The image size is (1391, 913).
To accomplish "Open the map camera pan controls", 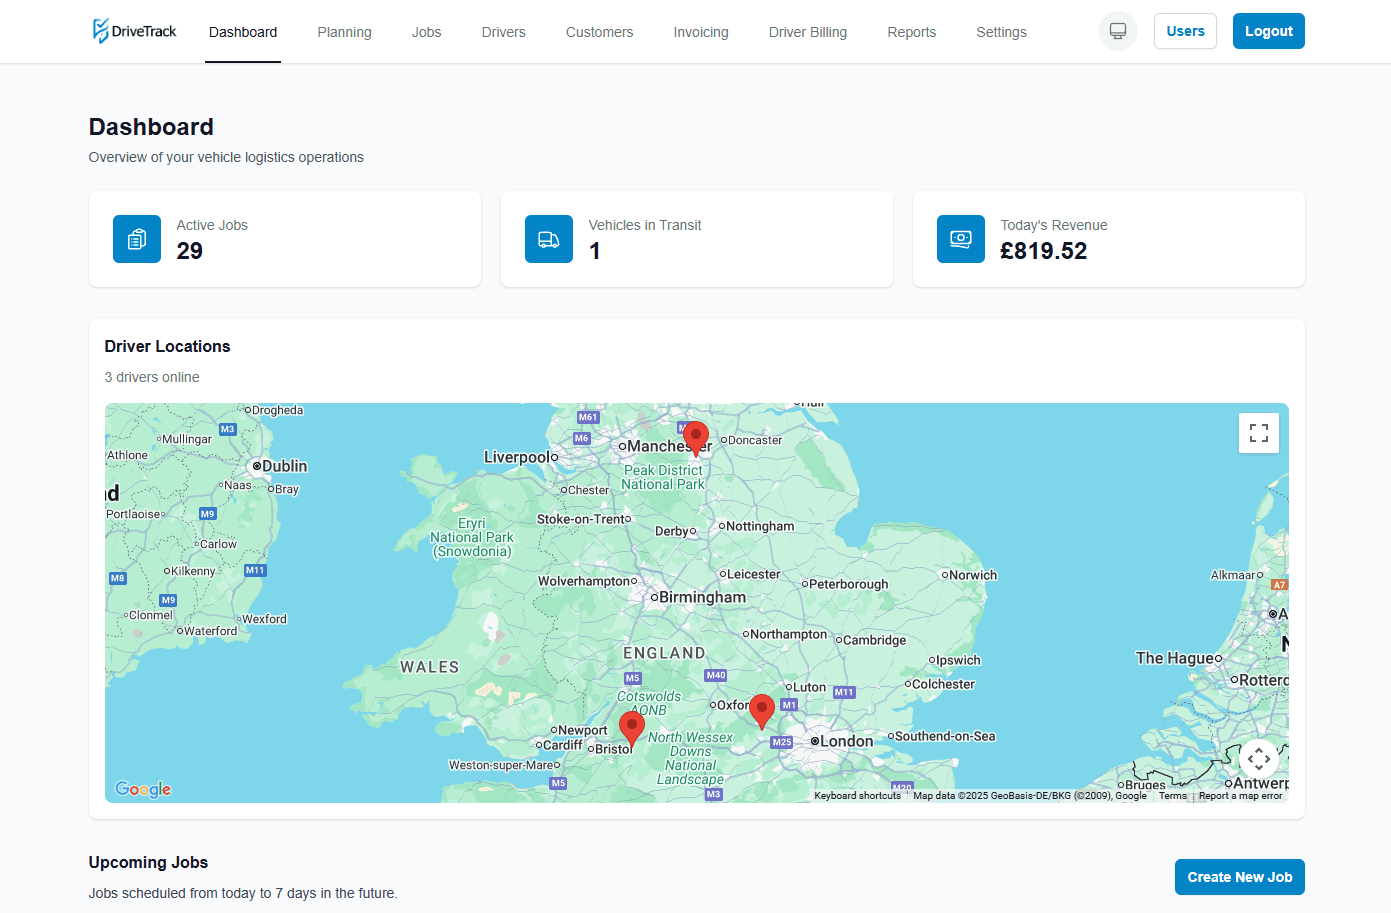I will pyautogui.click(x=1259, y=759).
